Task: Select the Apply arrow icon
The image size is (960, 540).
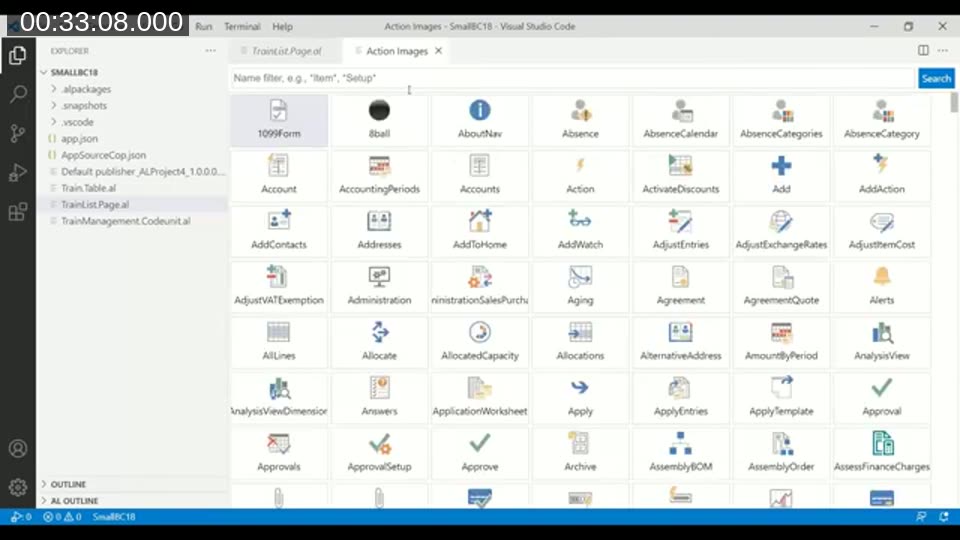Action: 580,398
